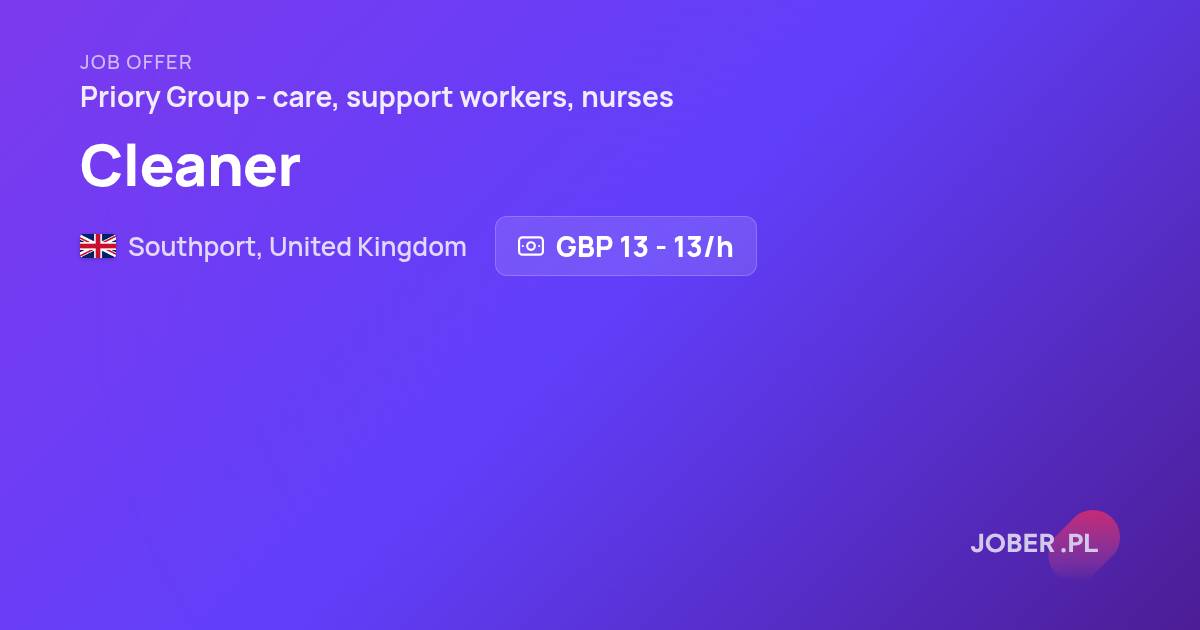Click the words "support workers"
1200x630 pixels.
(460, 99)
